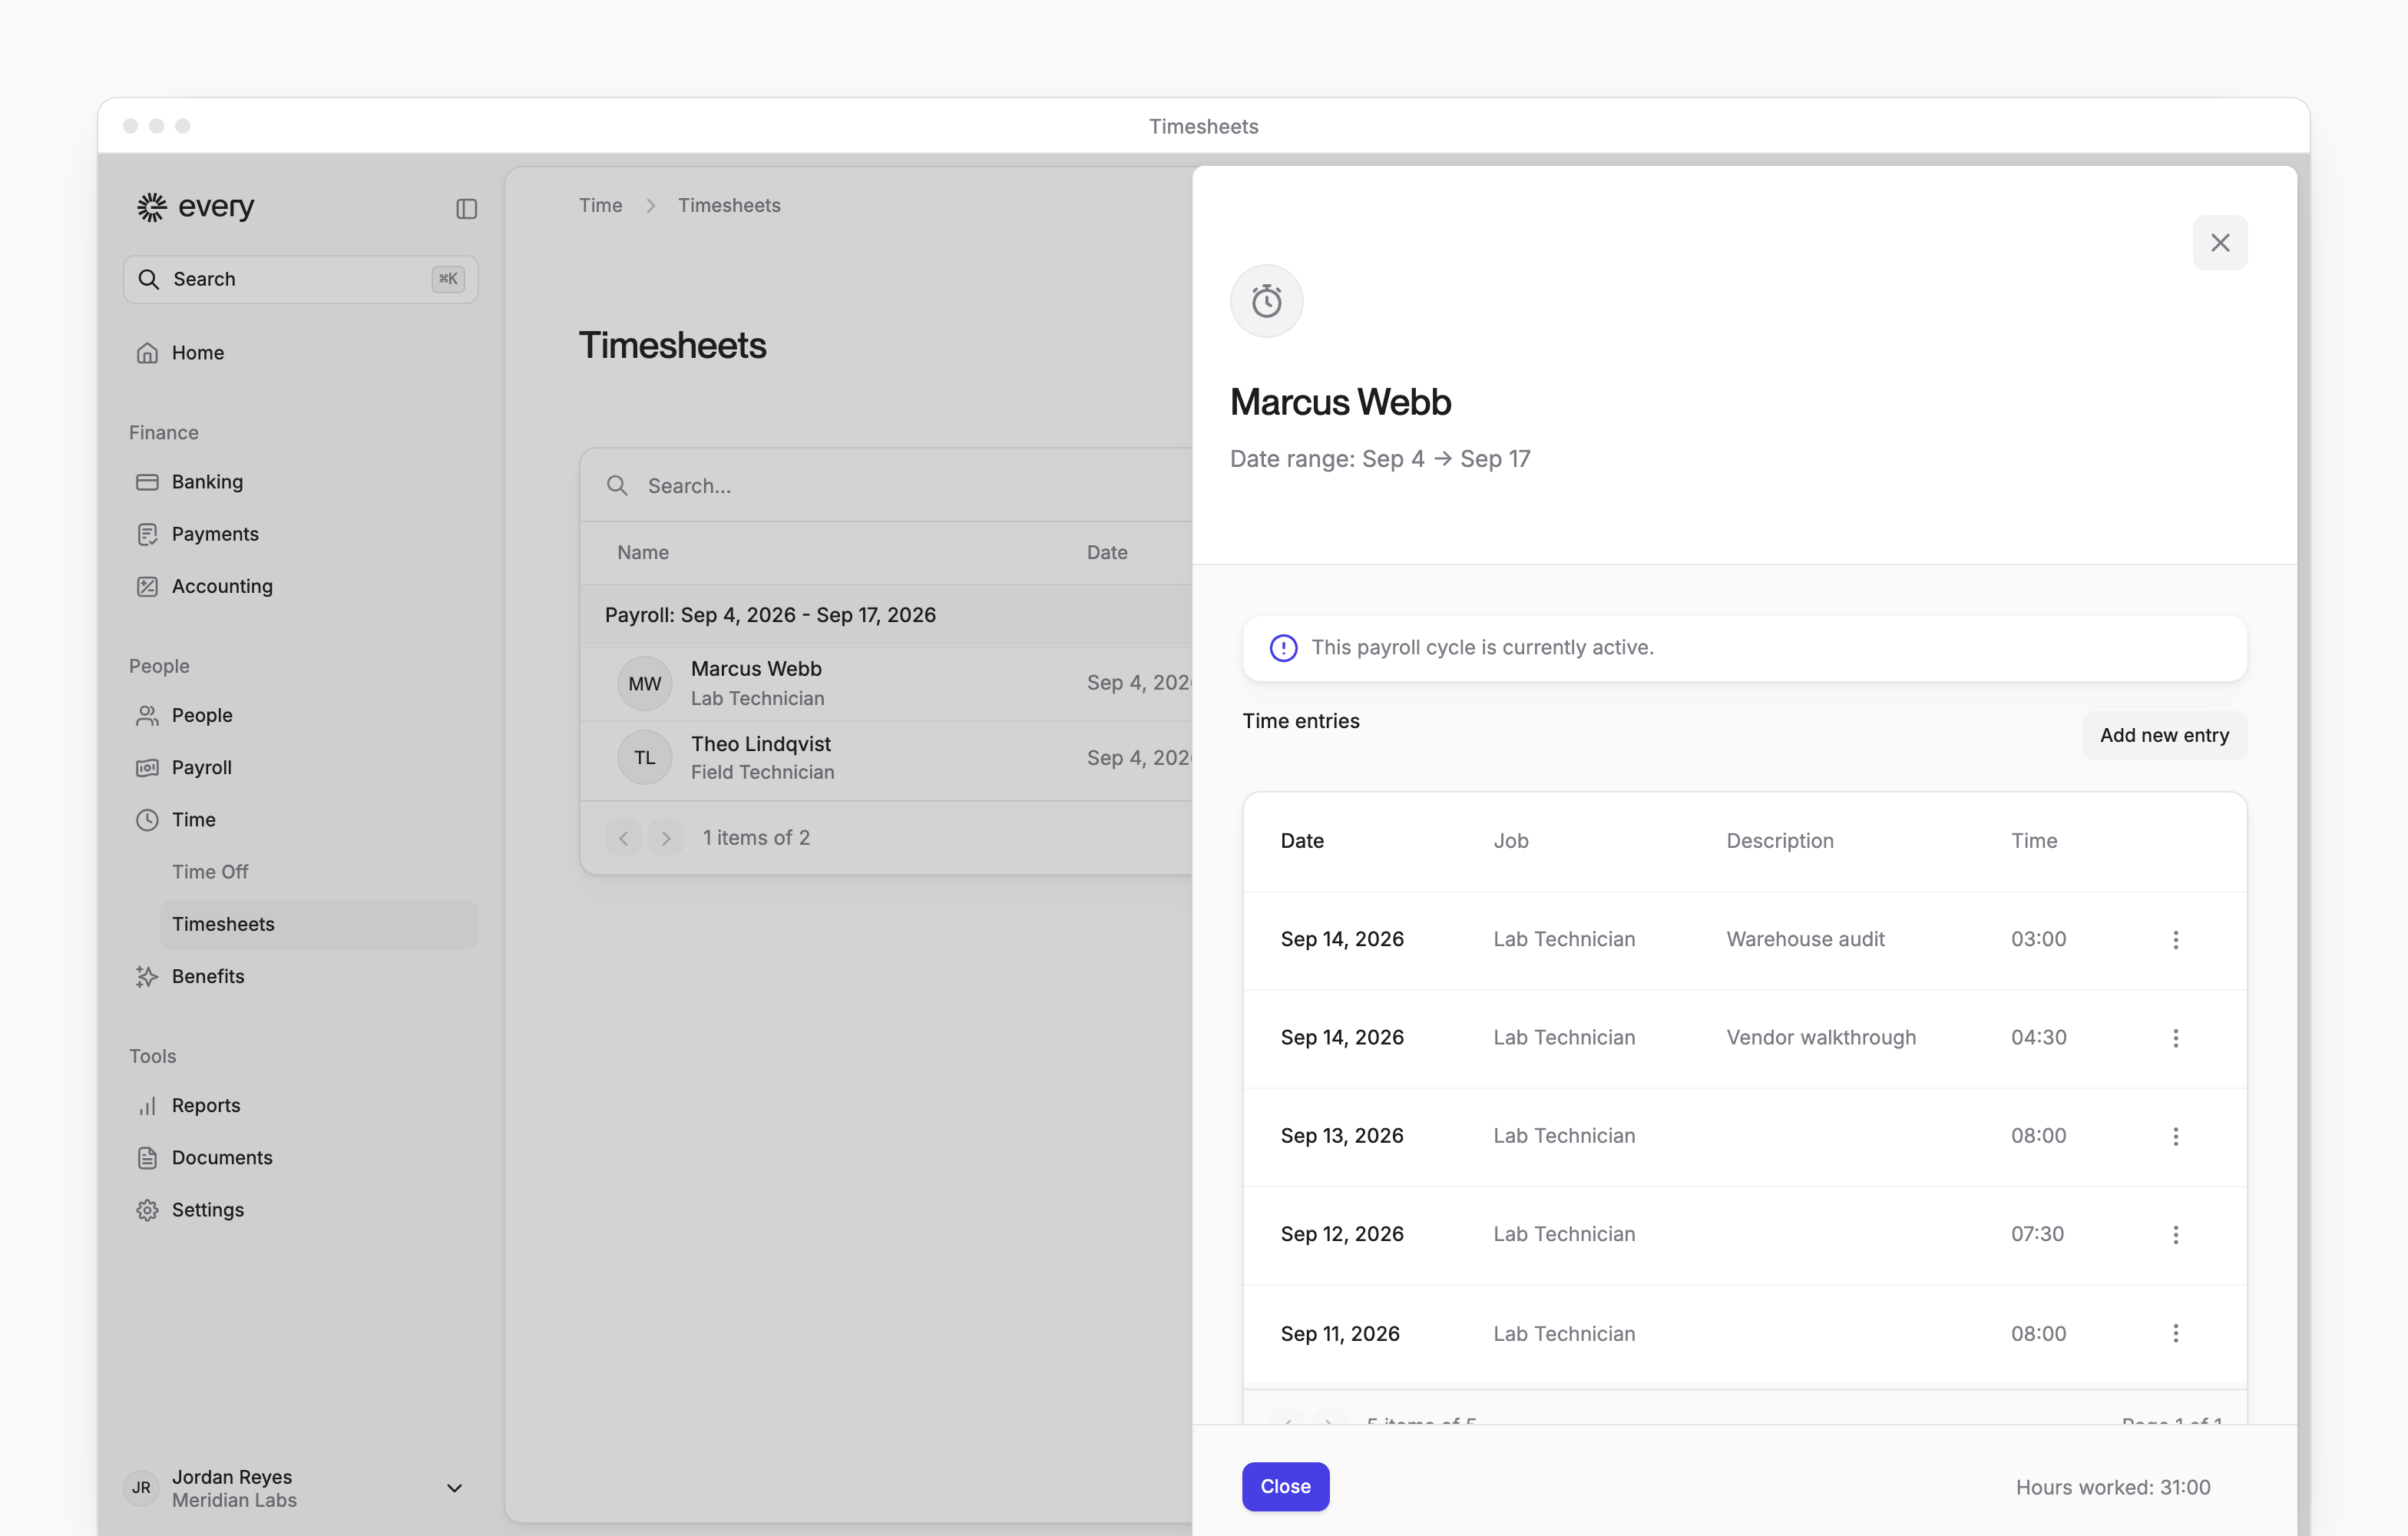Click the every logo
This screenshot has height=1536, width=2408.
pyautogui.click(x=195, y=206)
